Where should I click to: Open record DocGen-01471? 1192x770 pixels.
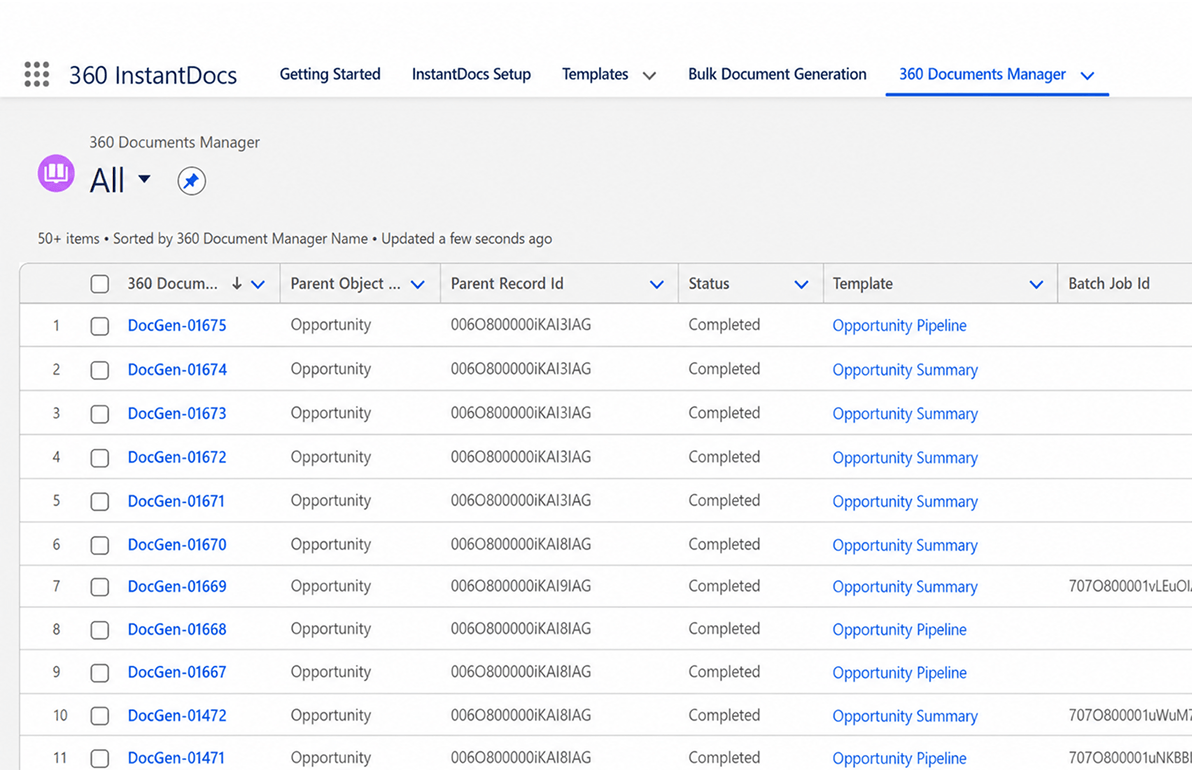(176, 758)
